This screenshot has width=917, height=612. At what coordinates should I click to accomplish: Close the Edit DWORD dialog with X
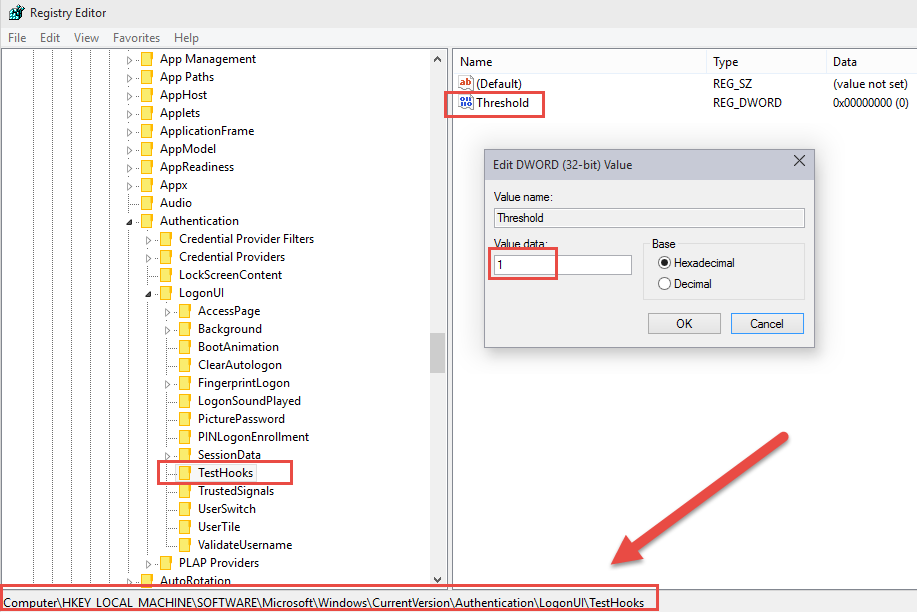coord(799,161)
